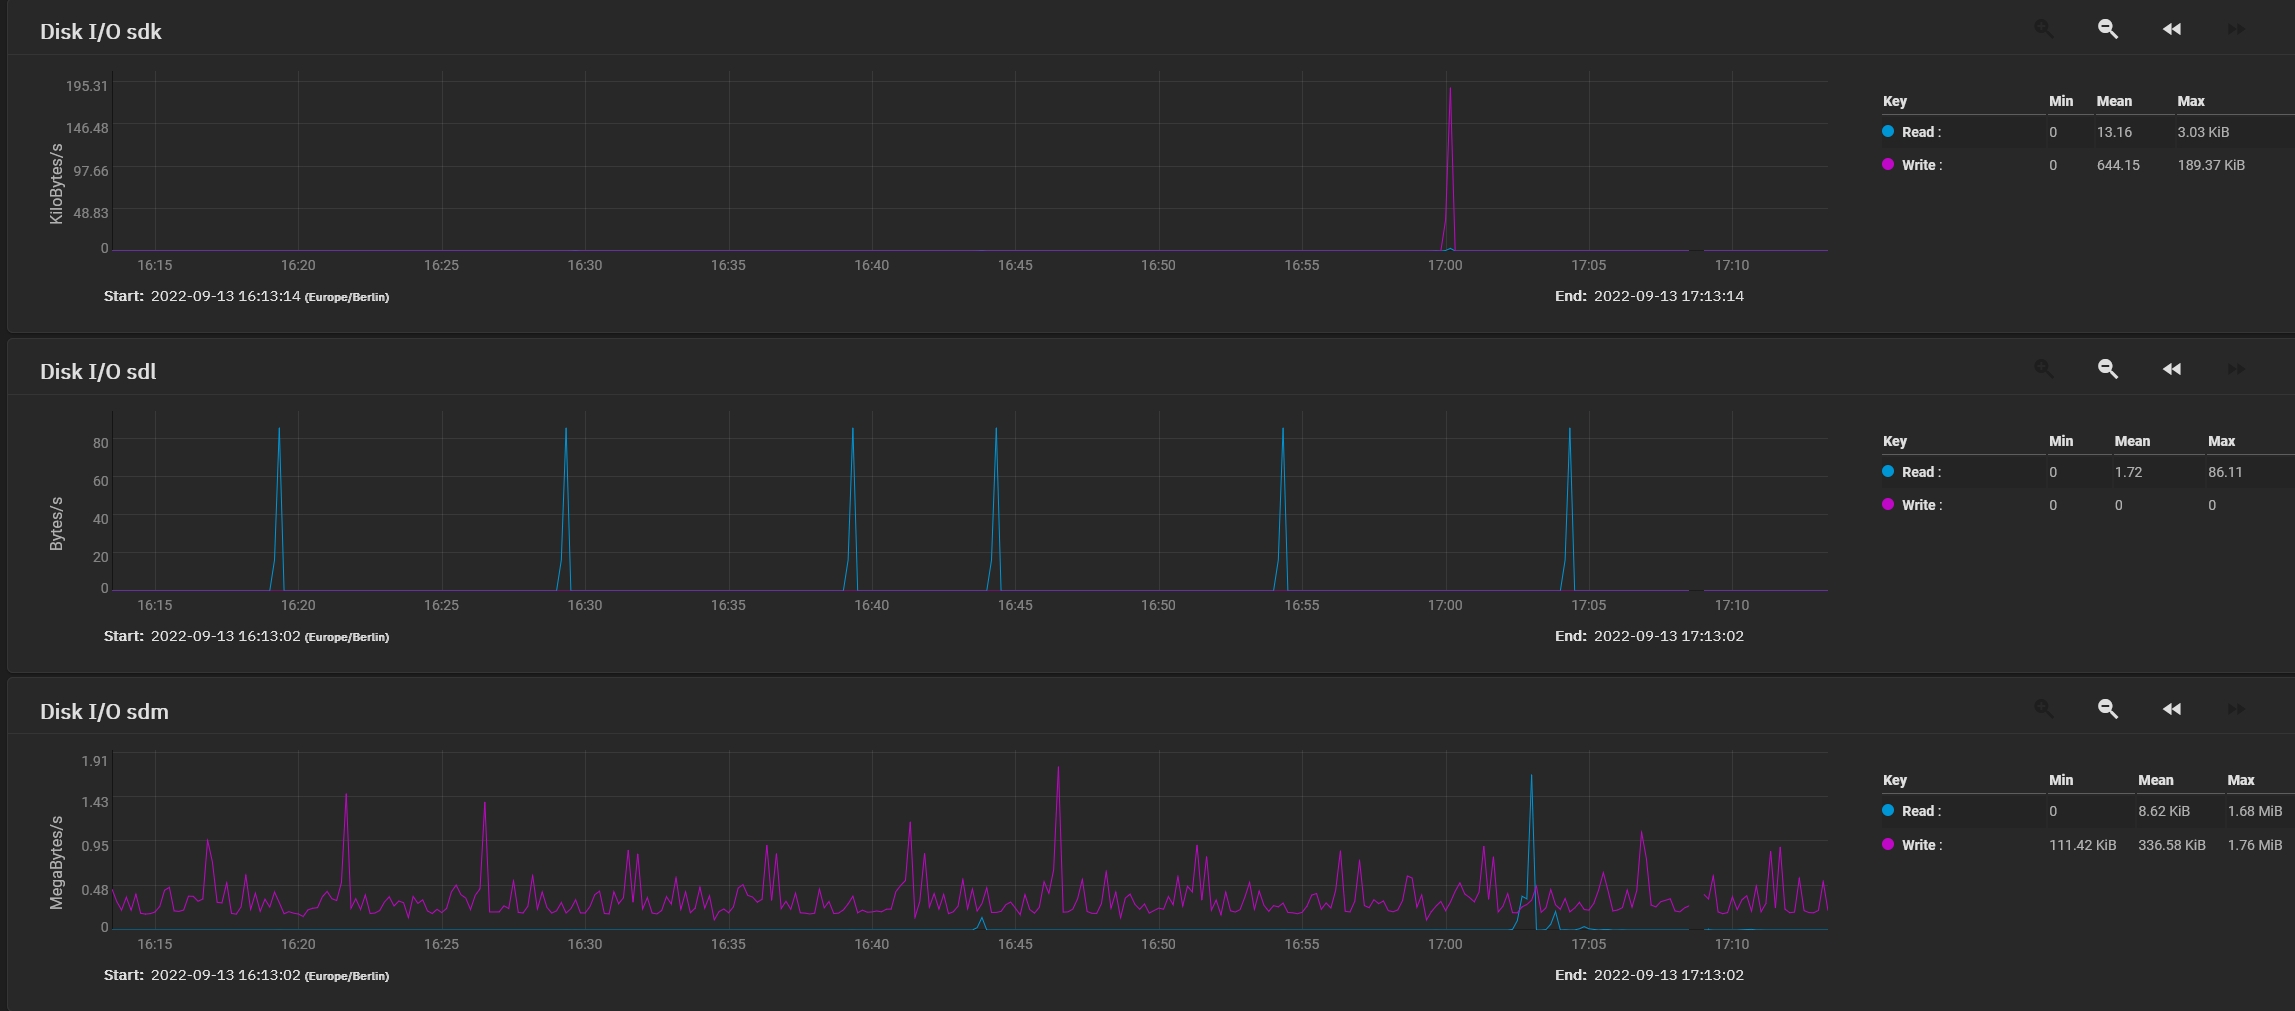Image resolution: width=2295 pixels, height=1011 pixels.
Task: Select the sdk Read max value 3.03 KiB
Action: (x=2203, y=132)
